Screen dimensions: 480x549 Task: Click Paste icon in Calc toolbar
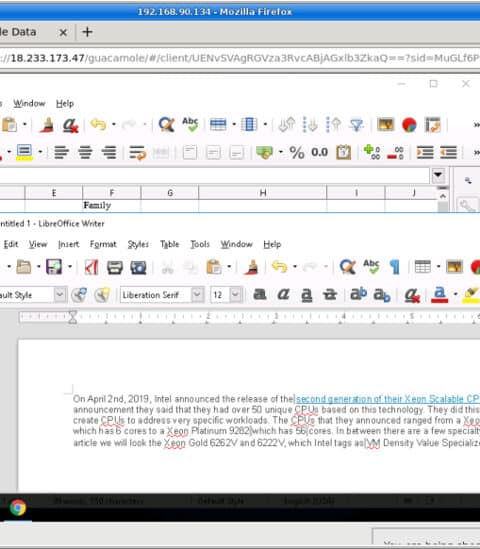click(9, 125)
